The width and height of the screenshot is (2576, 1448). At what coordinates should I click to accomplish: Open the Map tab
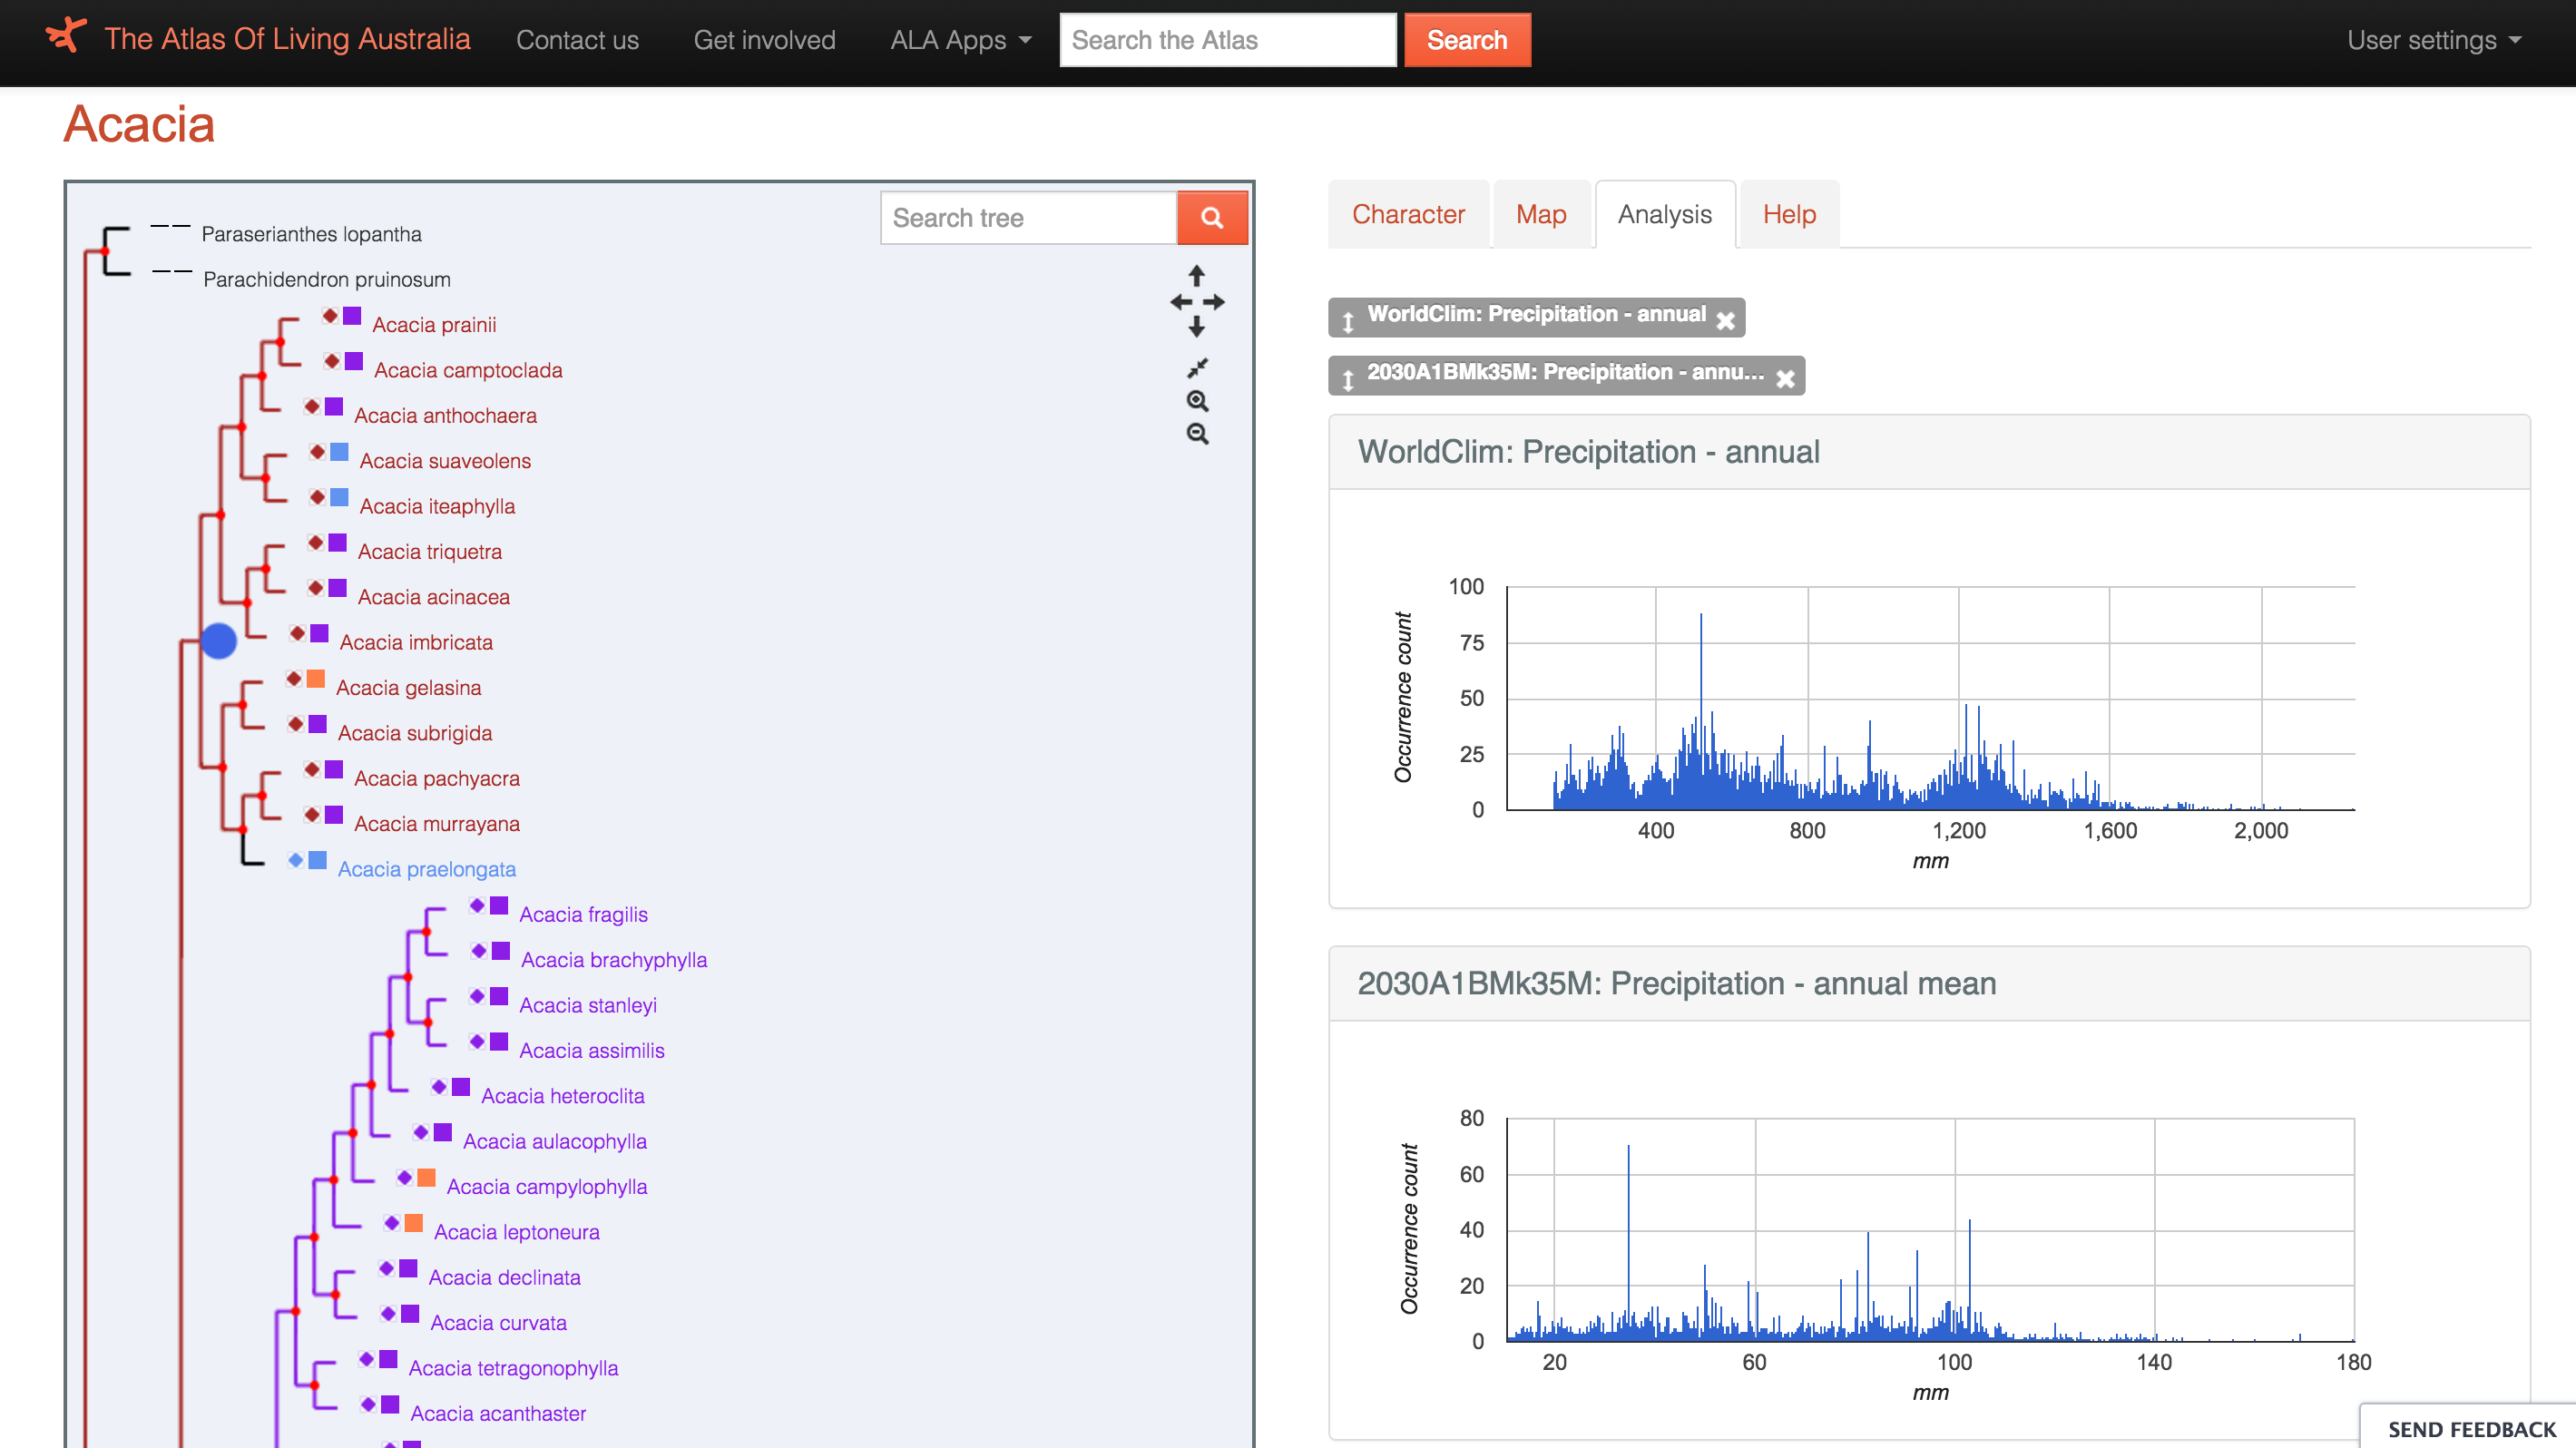[1540, 214]
